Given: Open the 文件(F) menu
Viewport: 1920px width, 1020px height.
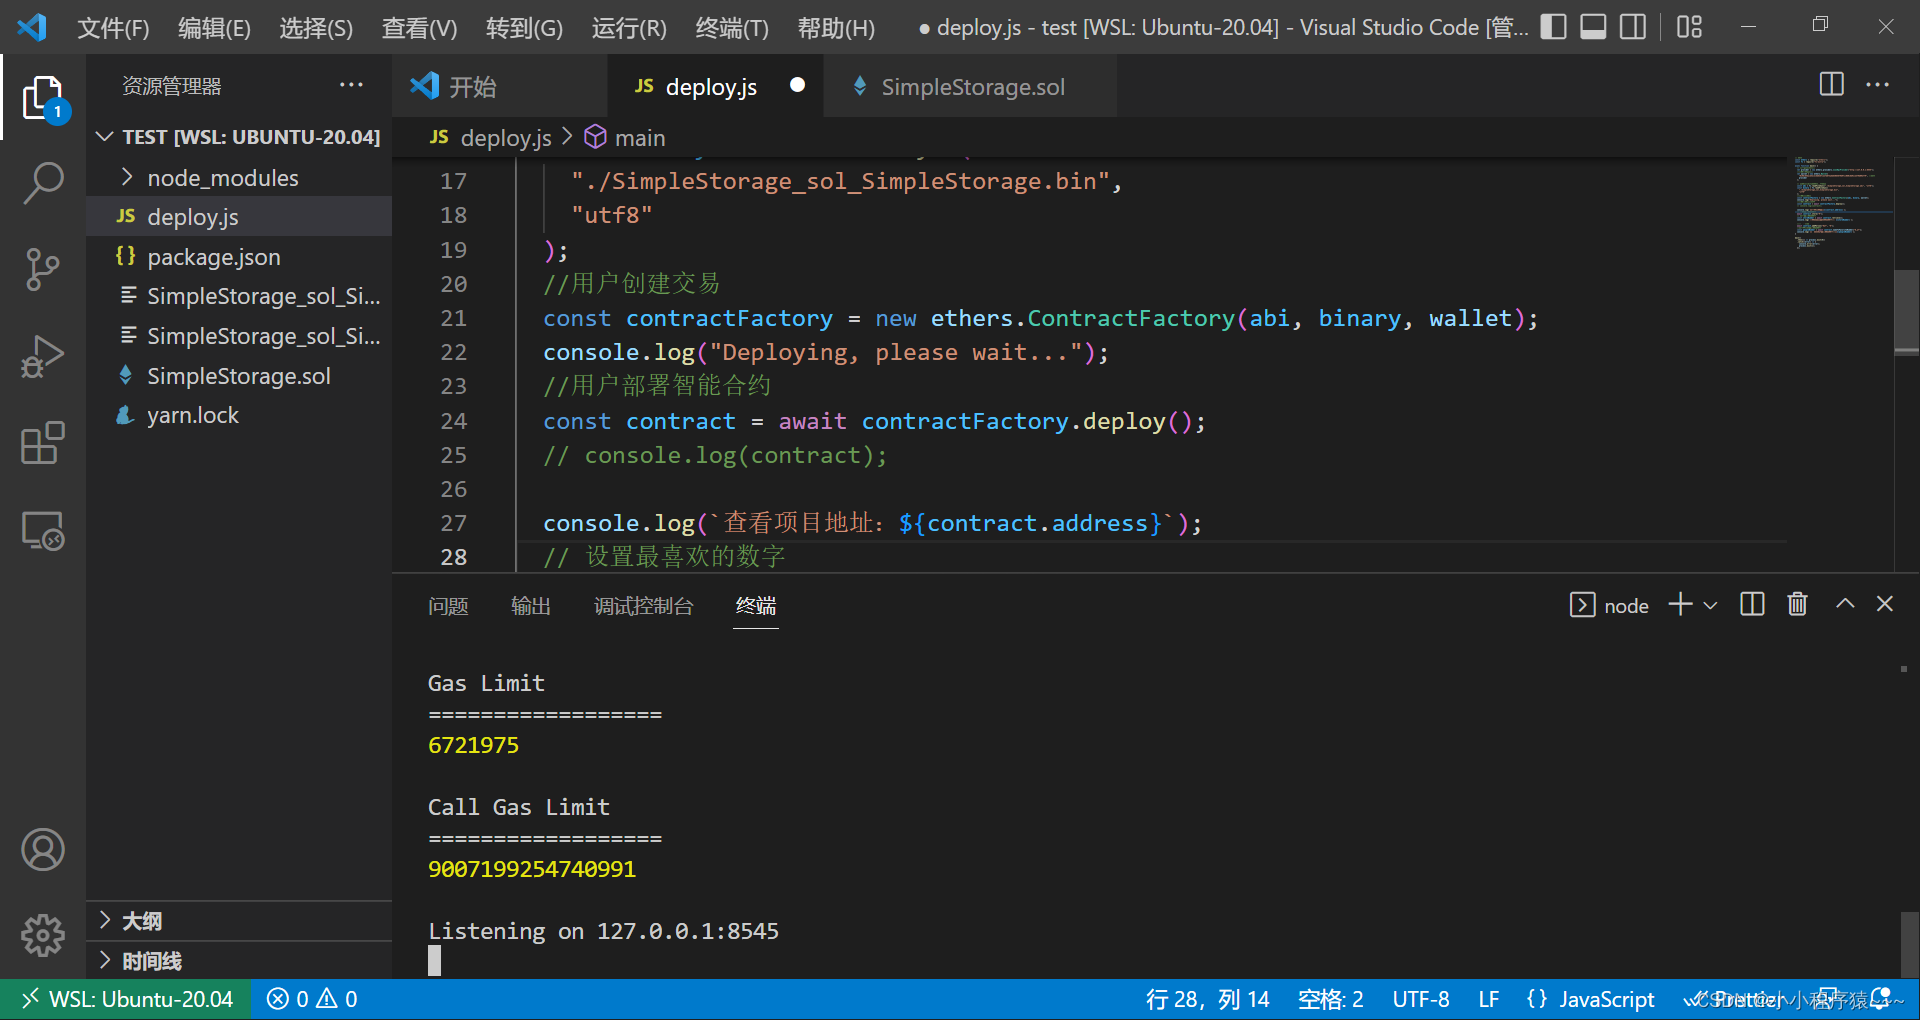Looking at the screenshot, I should [x=113, y=28].
